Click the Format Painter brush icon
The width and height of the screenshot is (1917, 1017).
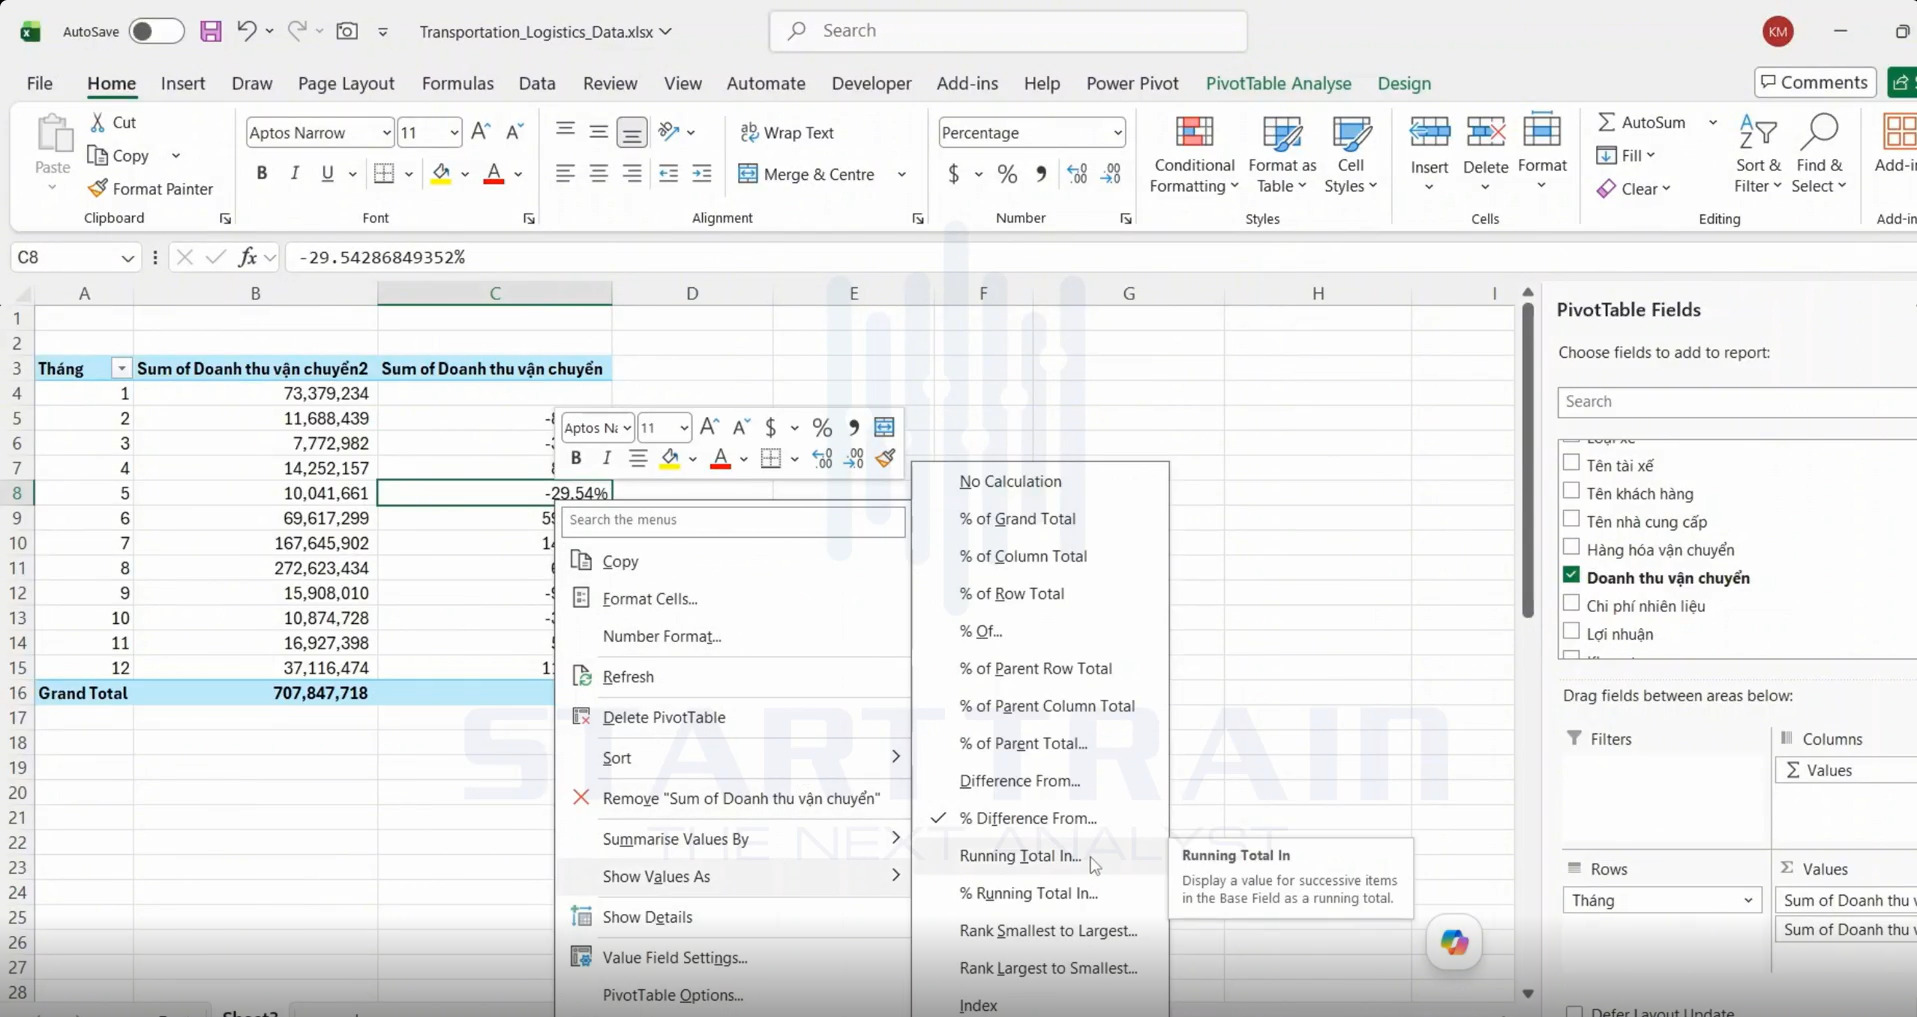[97, 188]
